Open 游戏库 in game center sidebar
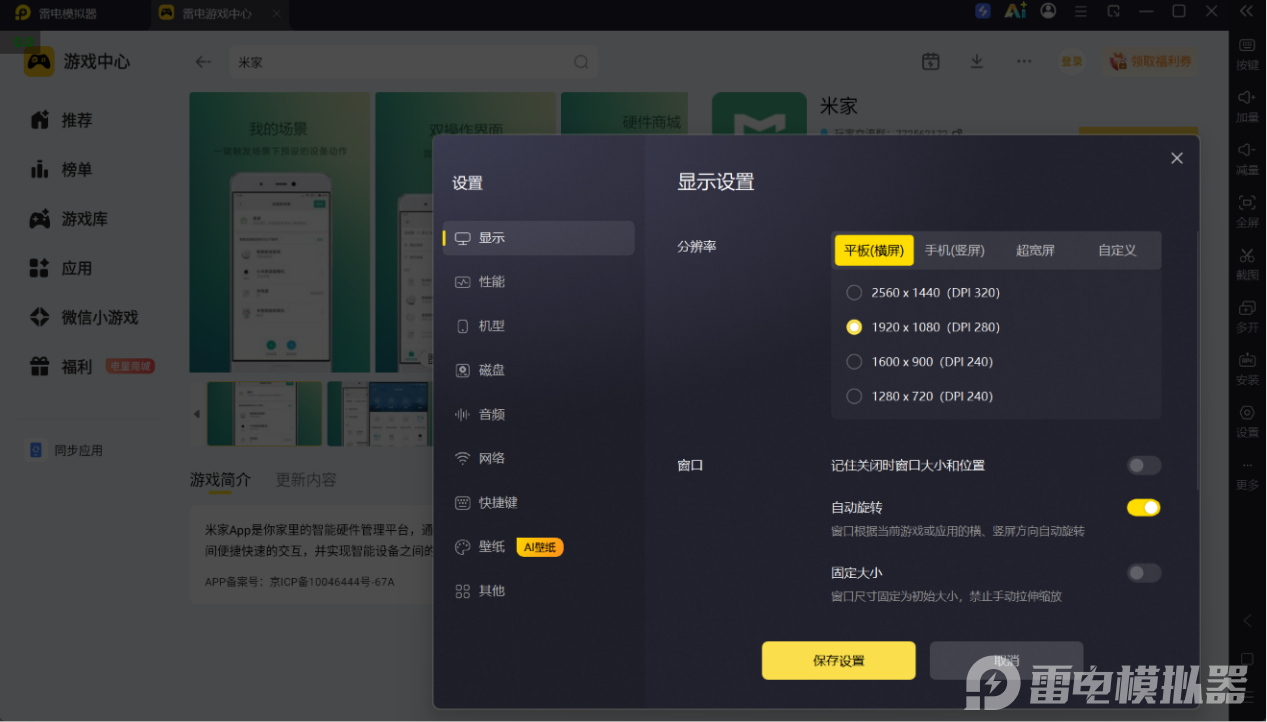Image resolution: width=1267 pixels, height=722 pixels. coord(68,219)
